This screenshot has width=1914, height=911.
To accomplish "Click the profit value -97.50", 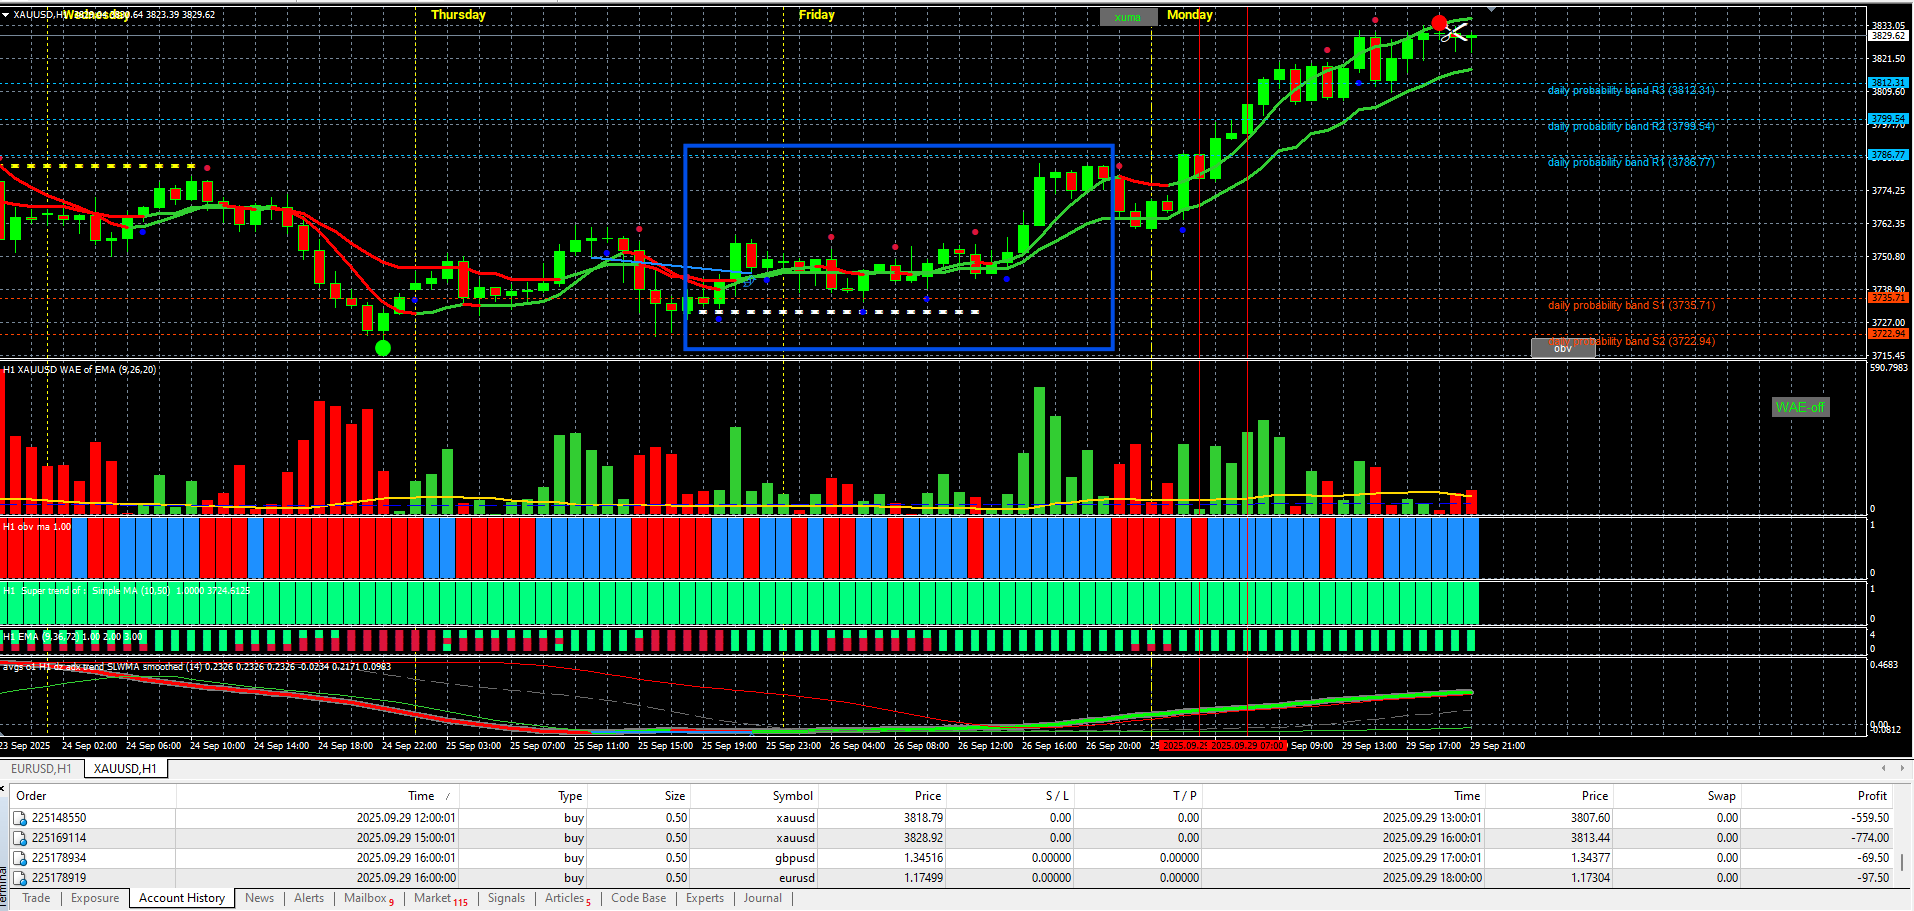I will [1873, 878].
